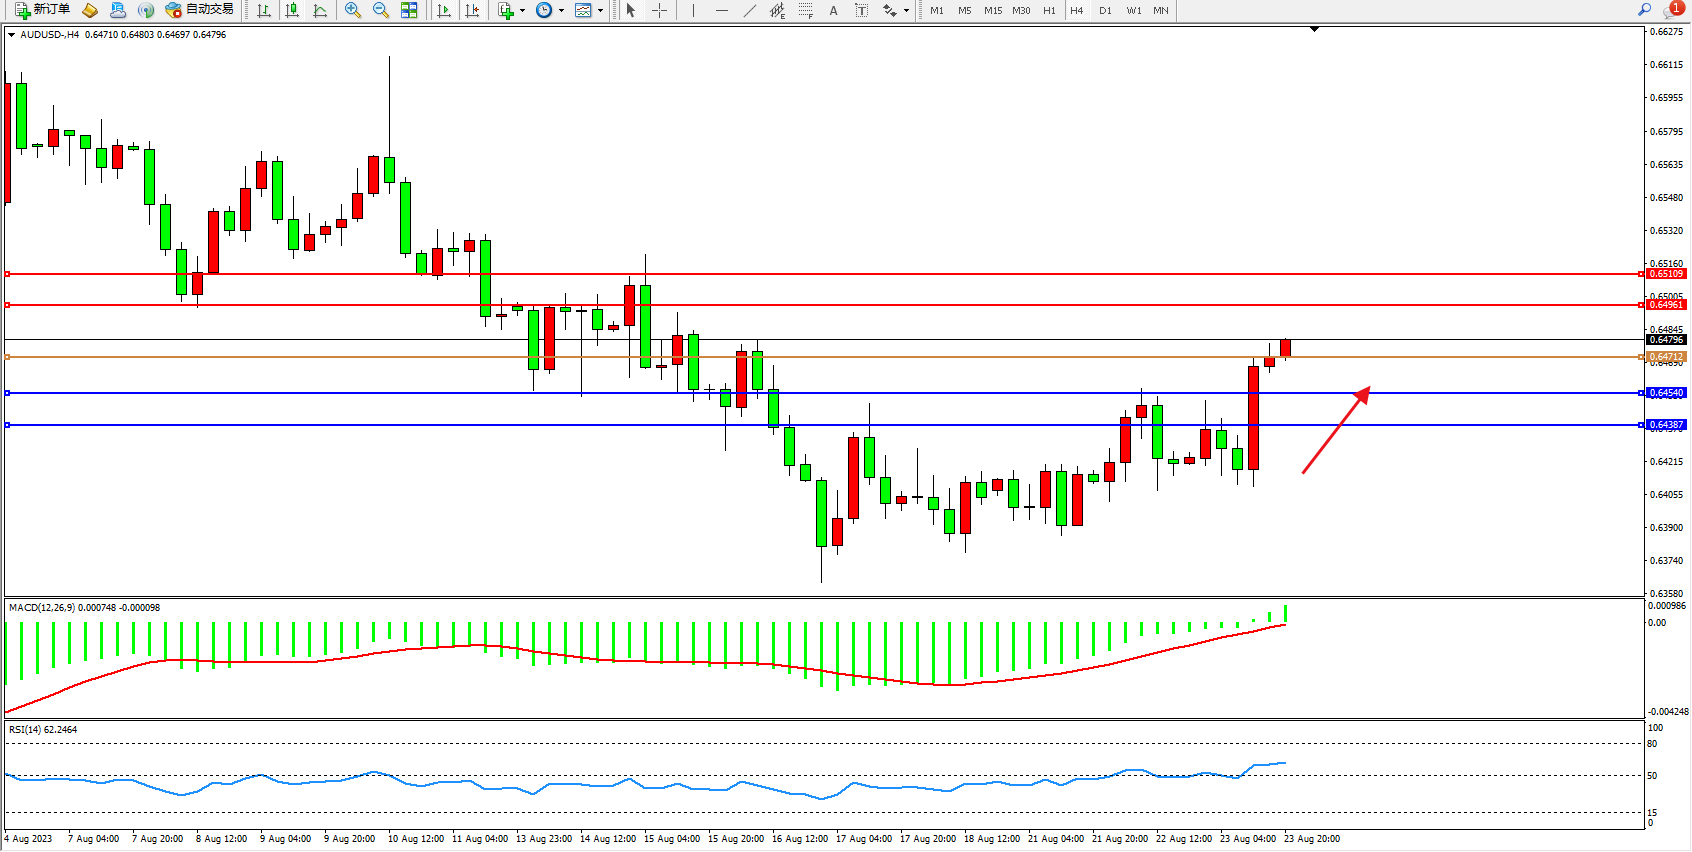Click the red 0.65109 horizontal line label
1692x852 pixels.
(x=1666, y=274)
